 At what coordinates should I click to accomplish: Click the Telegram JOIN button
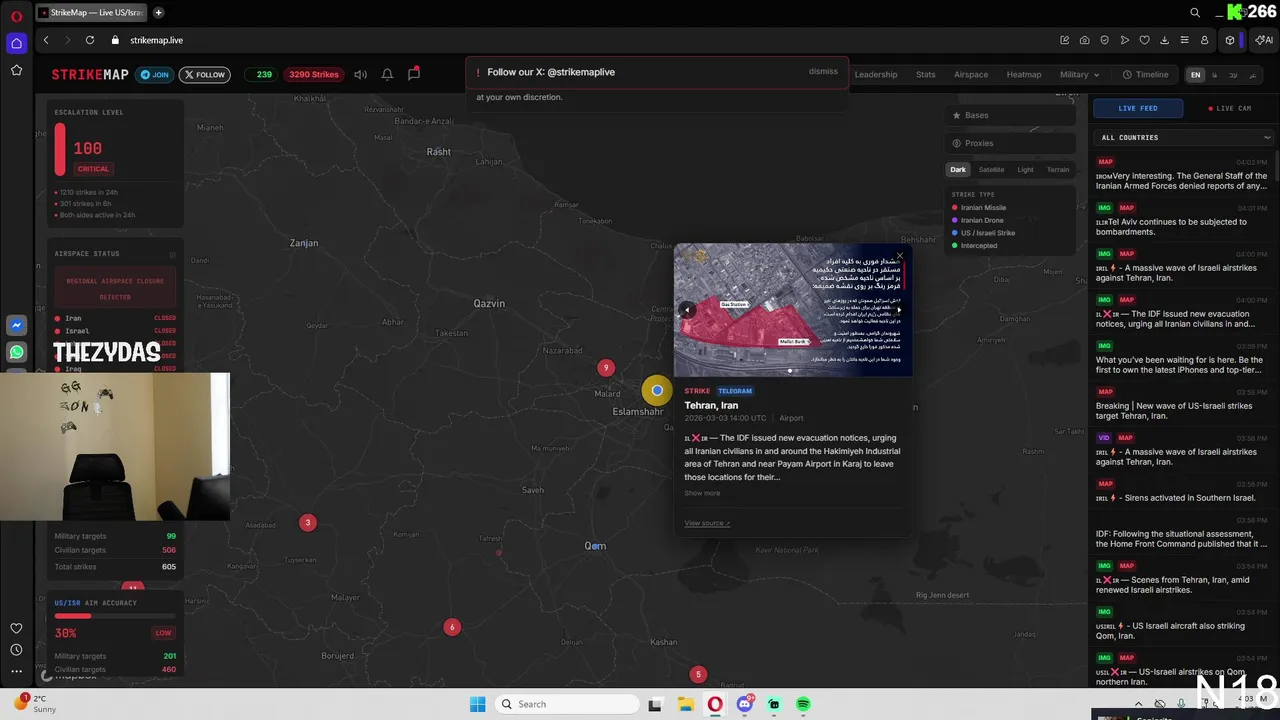tap(155, 74)
